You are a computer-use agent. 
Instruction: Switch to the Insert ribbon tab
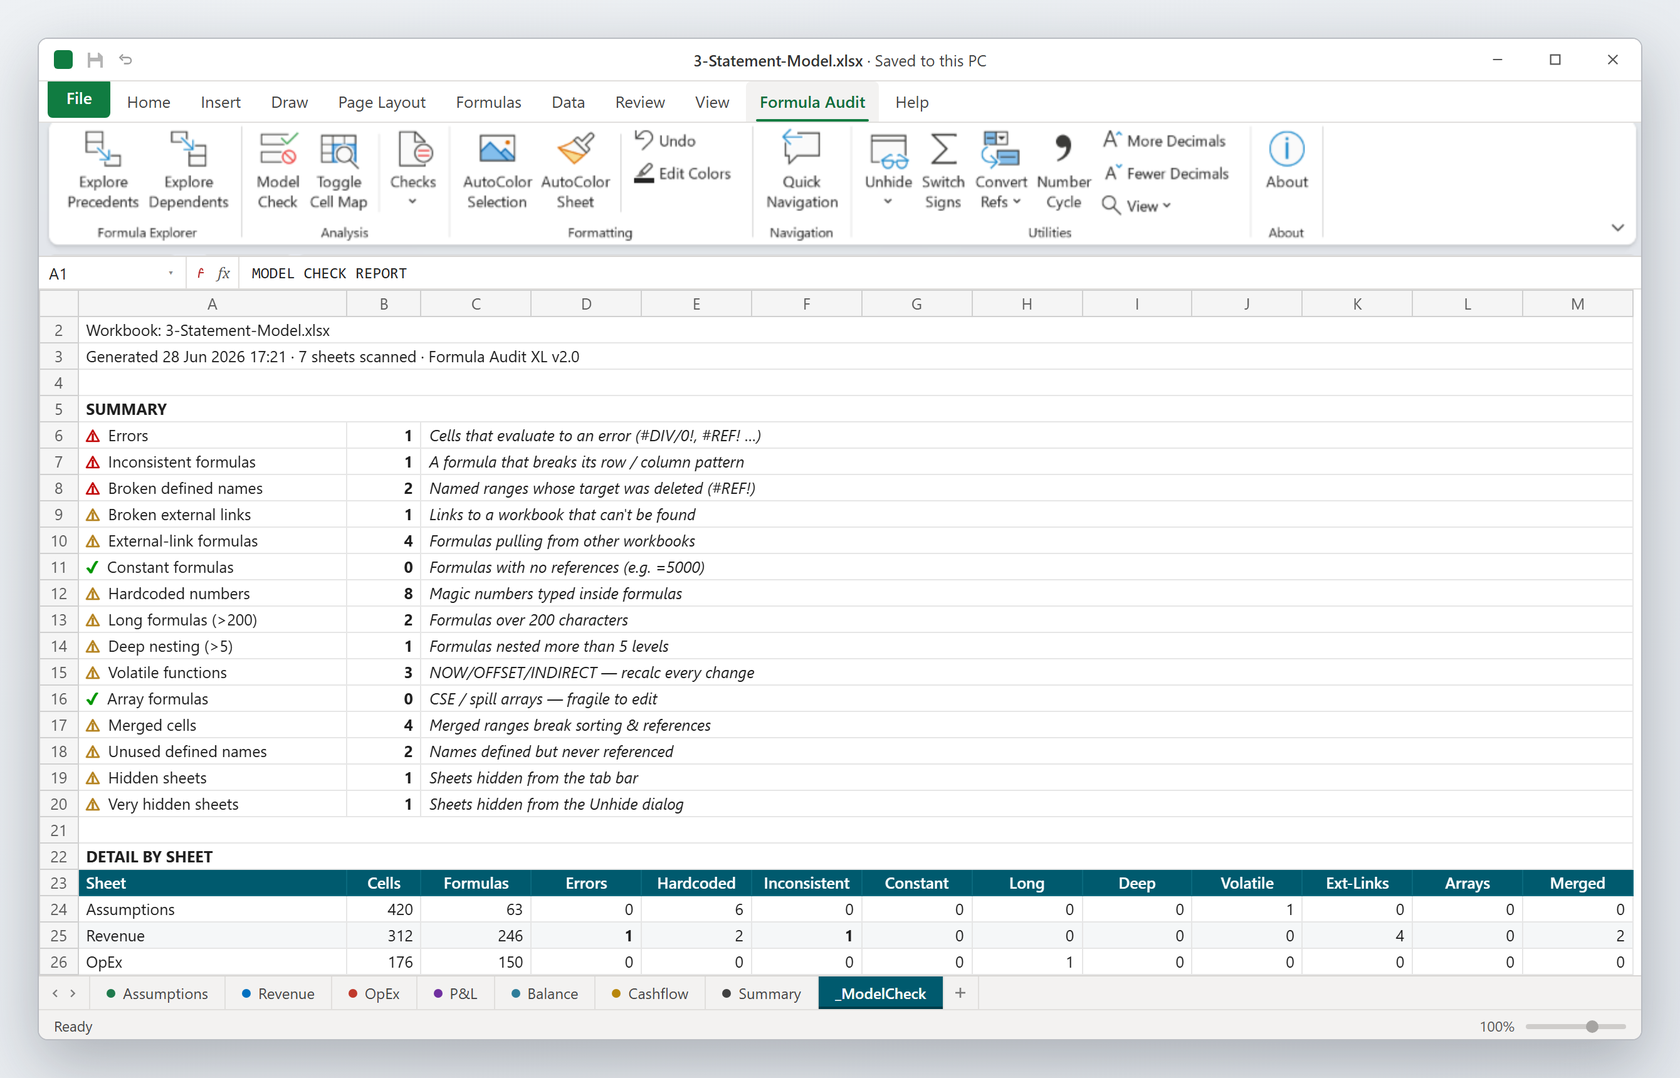tap(220, 102)
